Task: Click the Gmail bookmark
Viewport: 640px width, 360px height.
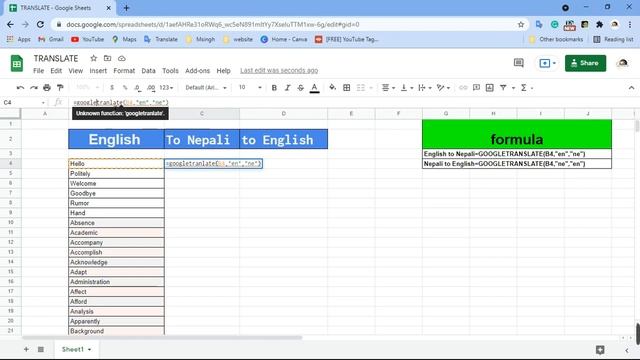Action: coord(51,39)
